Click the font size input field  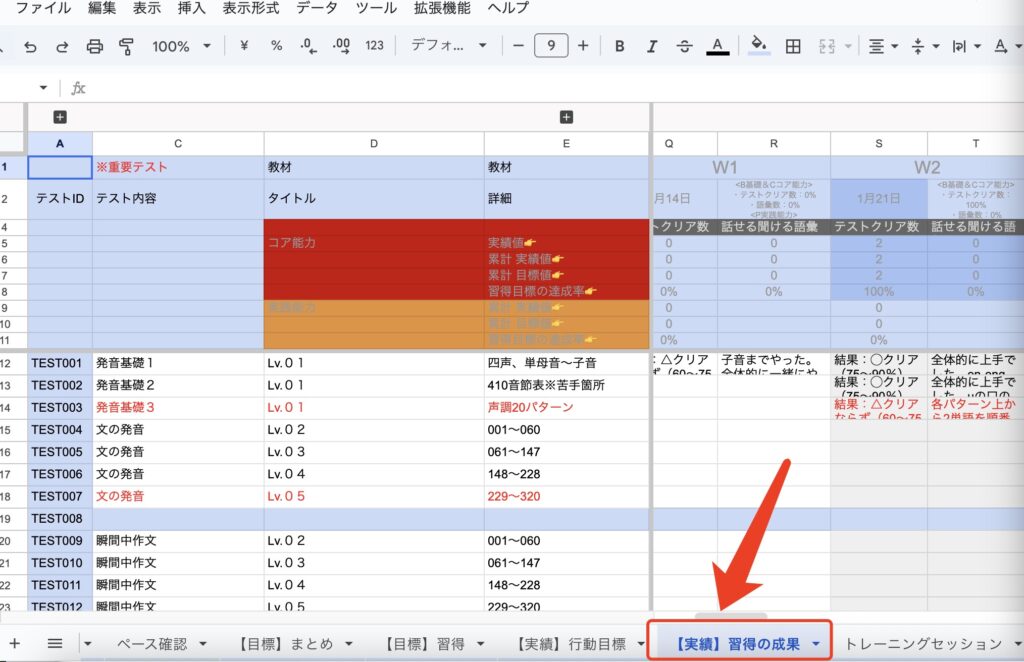click(551, 46)
